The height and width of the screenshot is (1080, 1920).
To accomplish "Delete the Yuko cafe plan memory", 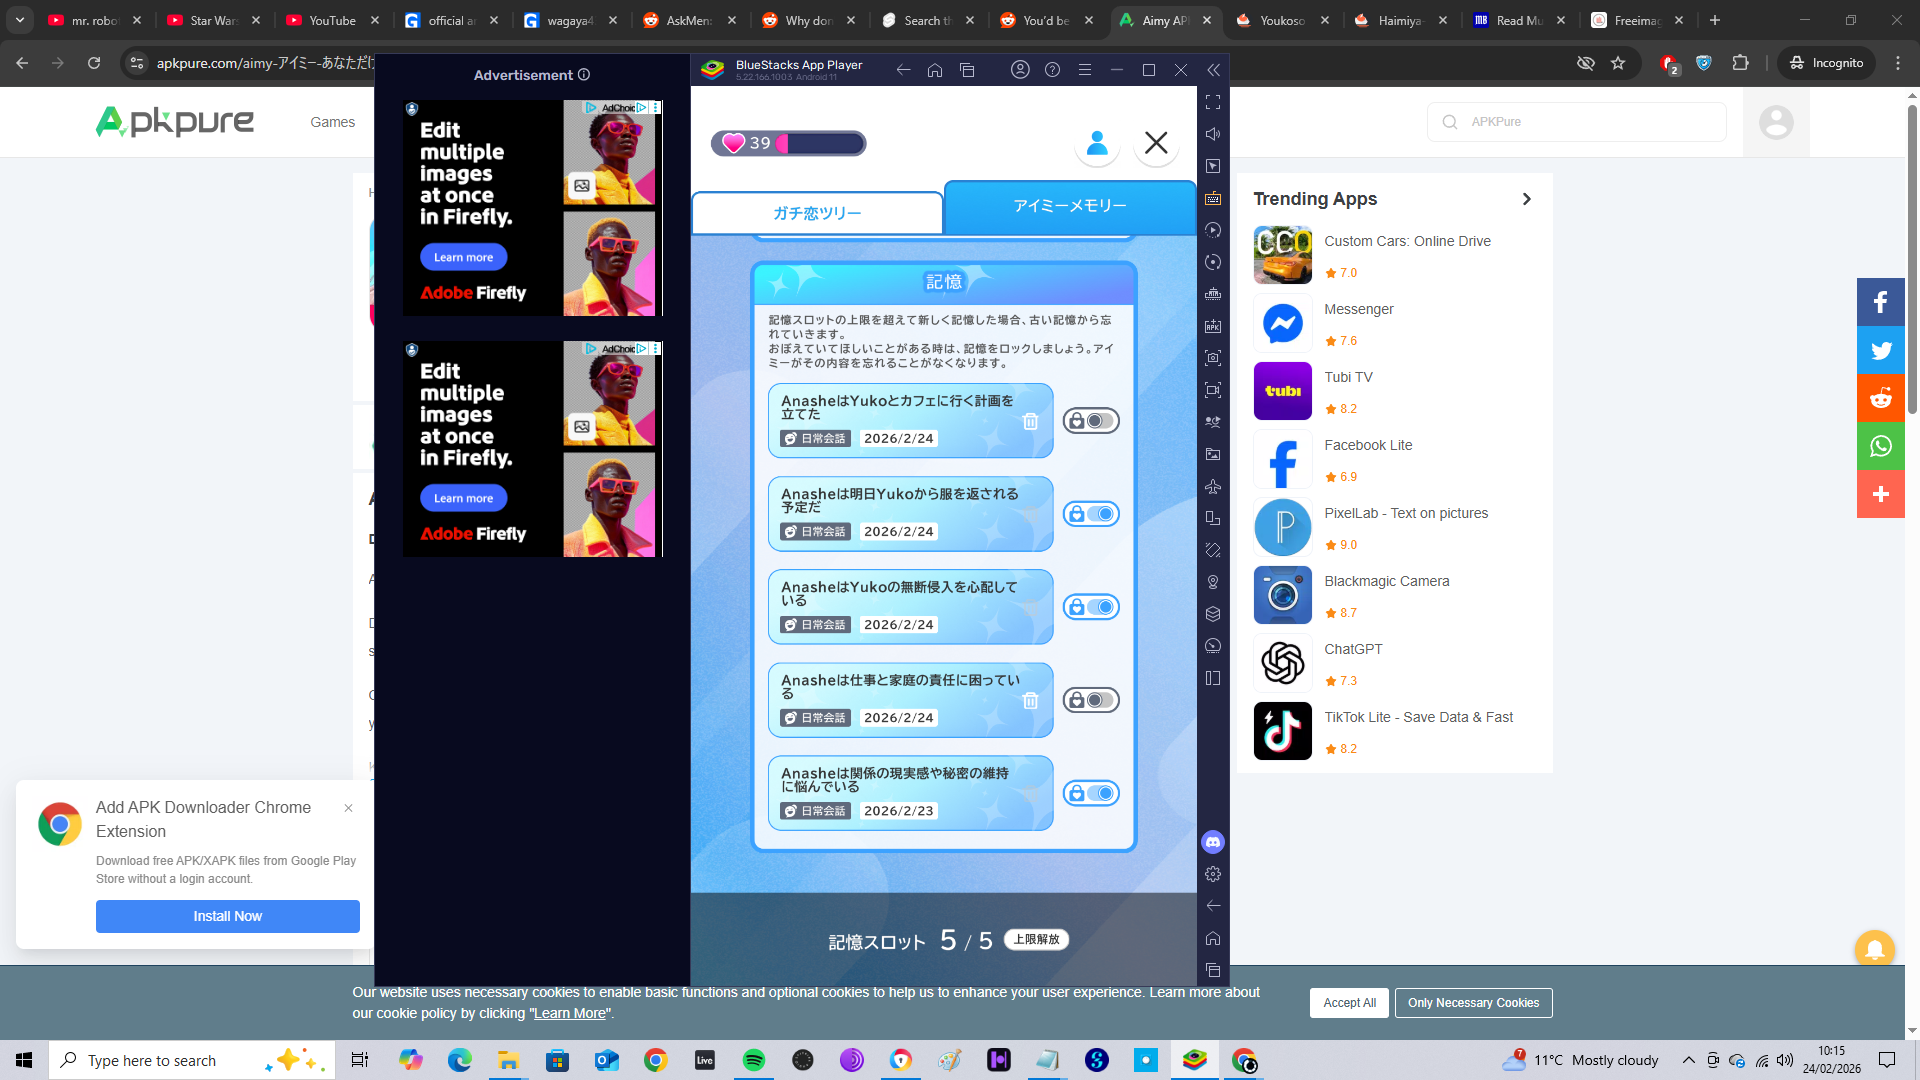I will [1030, 422].
